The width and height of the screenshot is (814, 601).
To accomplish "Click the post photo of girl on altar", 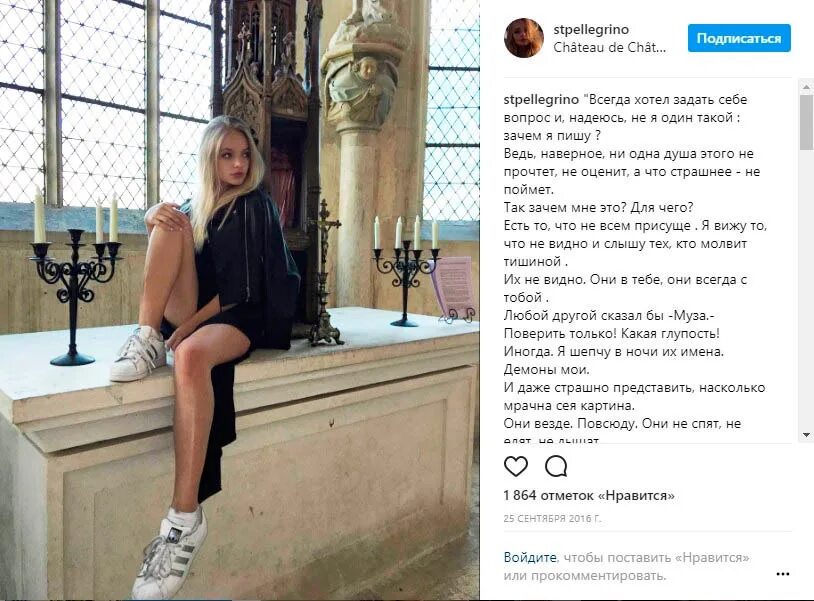I will point(239,300).
